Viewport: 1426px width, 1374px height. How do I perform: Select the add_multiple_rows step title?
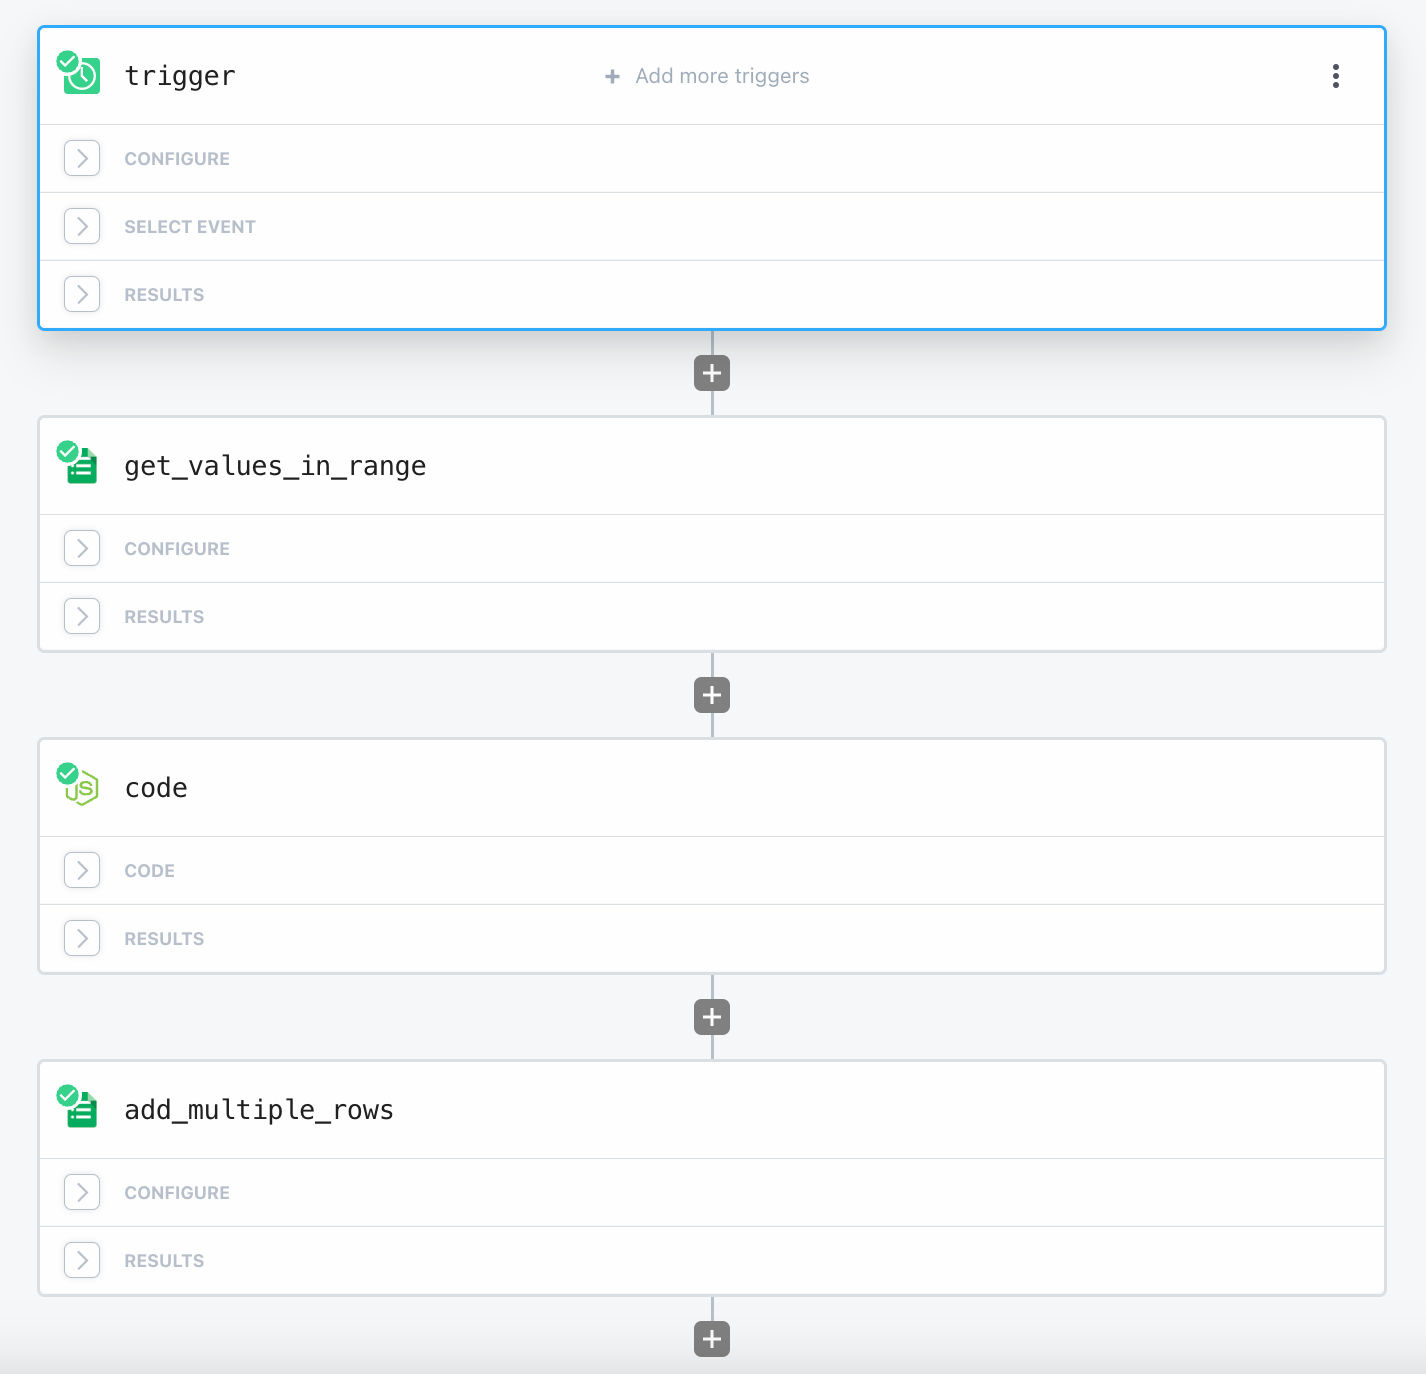pos(259,1110)
